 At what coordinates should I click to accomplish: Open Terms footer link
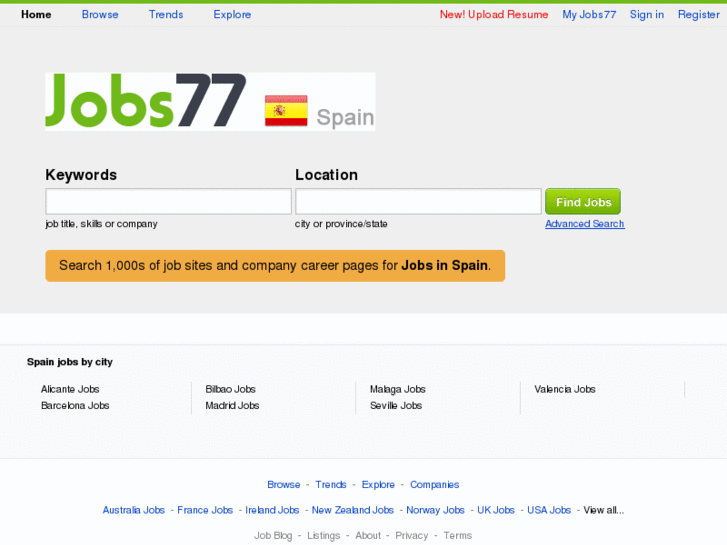[458, 535]
